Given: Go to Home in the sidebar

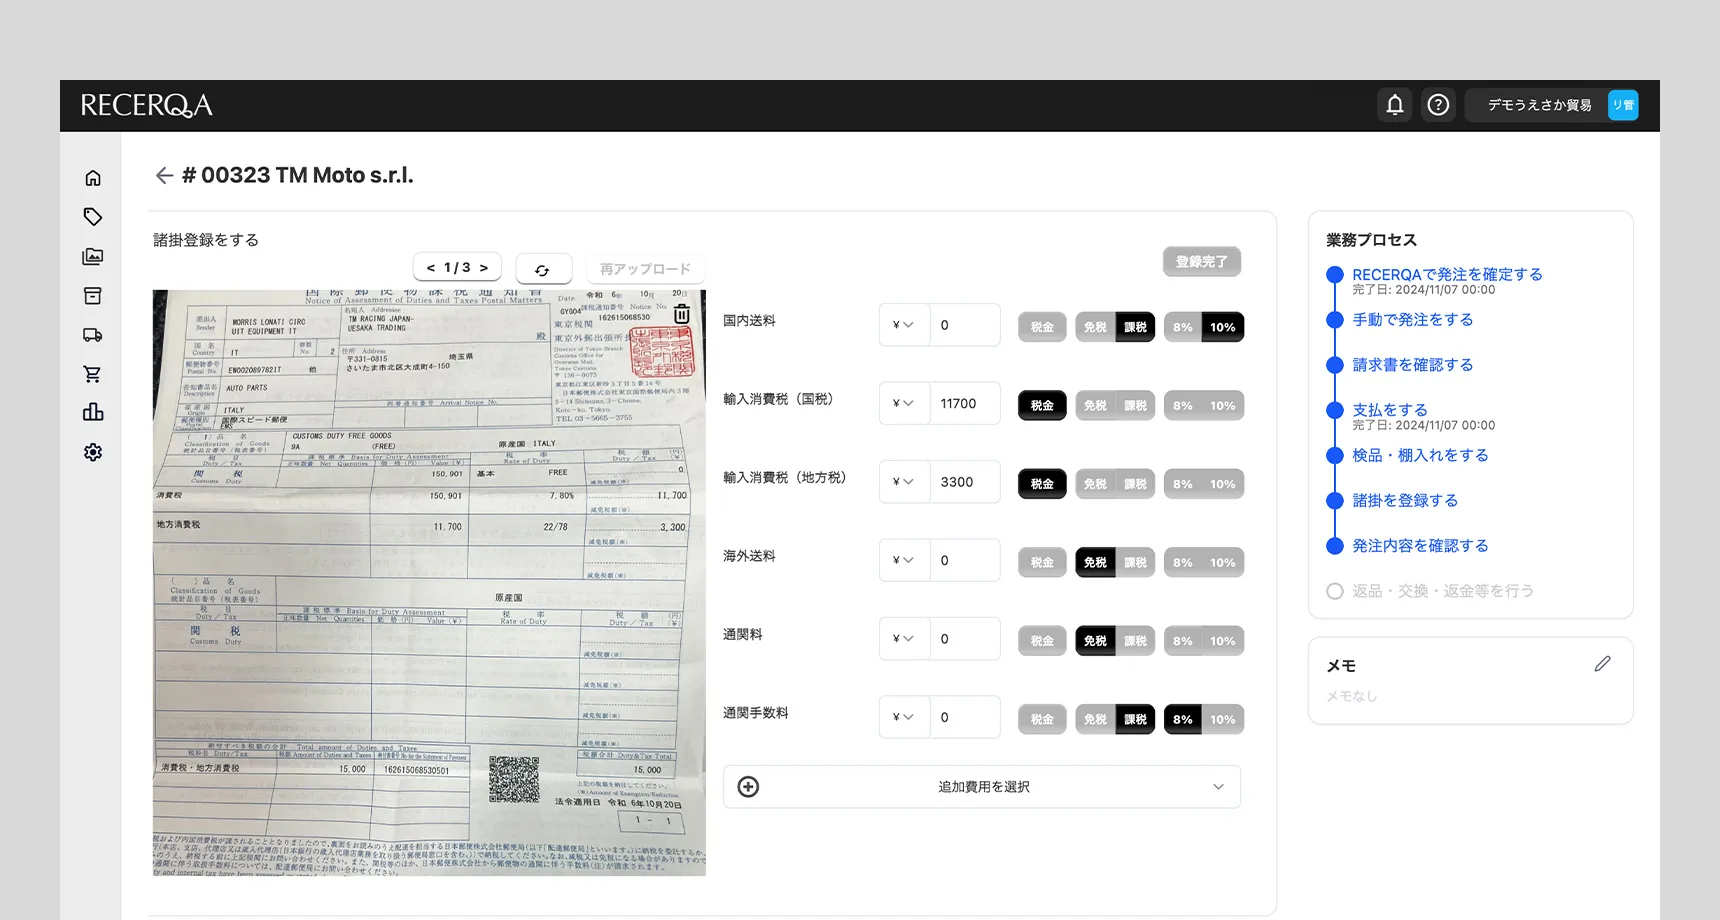Looking at the screenshot, I should pyautogui.click(x=93, y=178).
